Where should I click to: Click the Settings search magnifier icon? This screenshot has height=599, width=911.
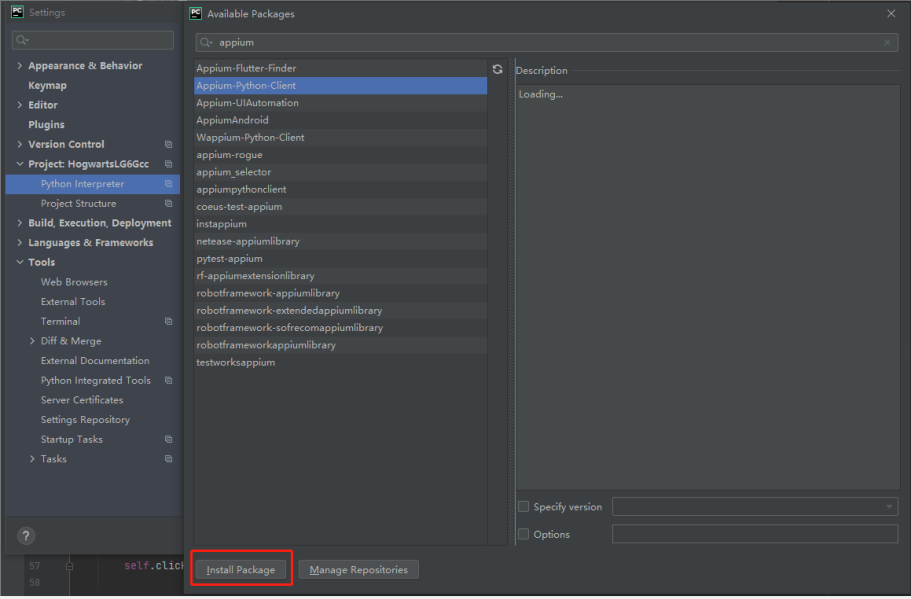(x=22, y=40)
